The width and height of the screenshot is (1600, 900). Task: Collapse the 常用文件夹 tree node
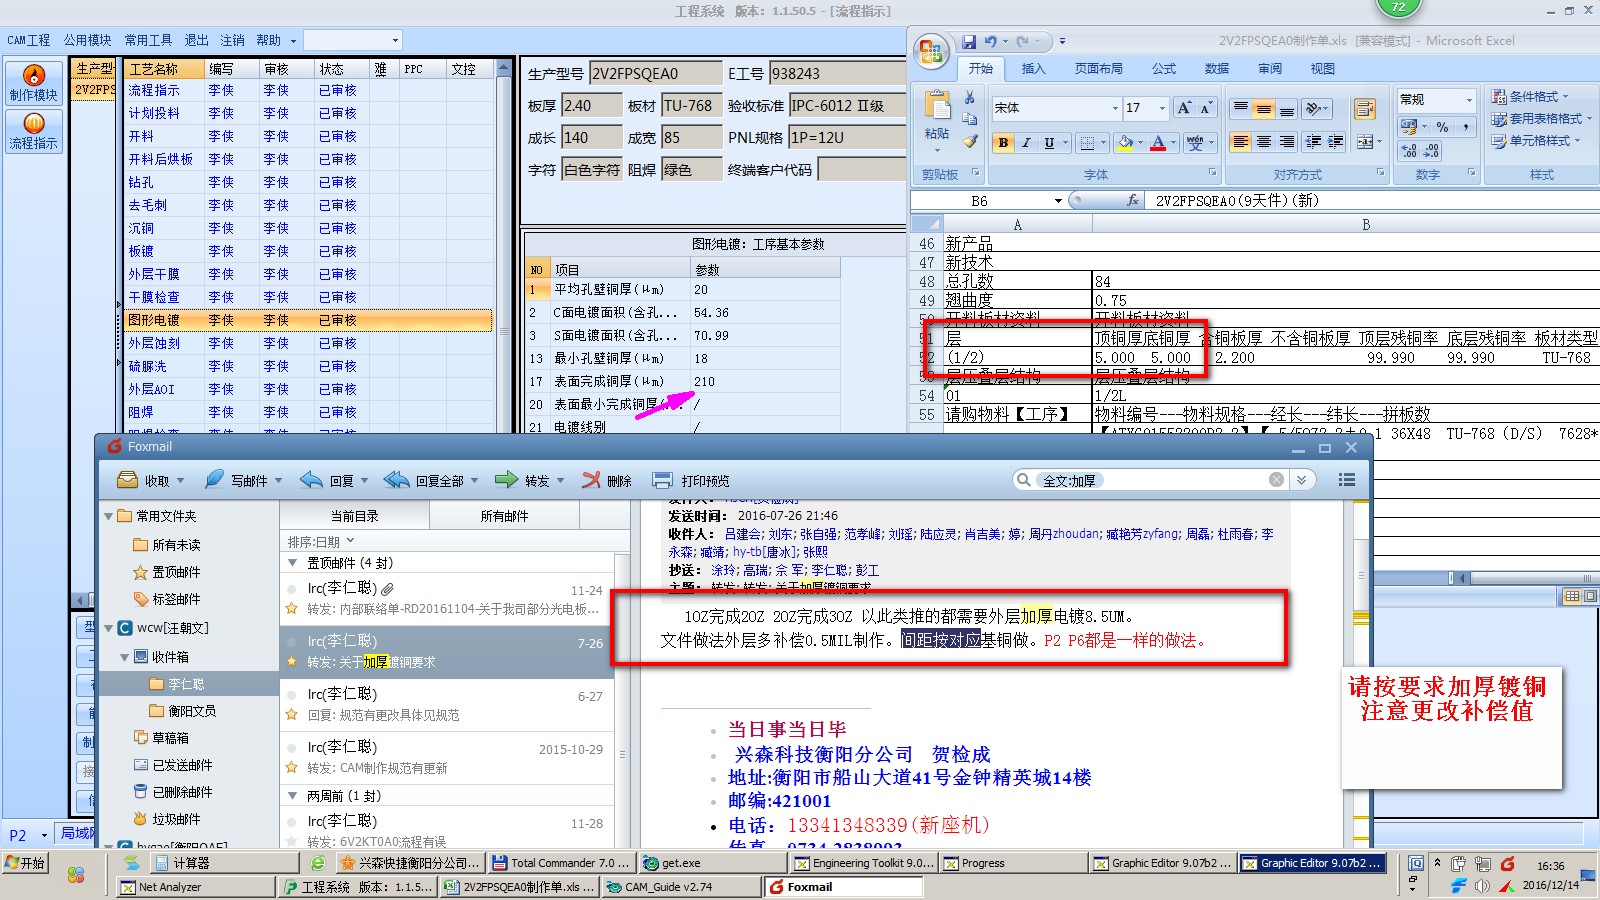[109, 516]
